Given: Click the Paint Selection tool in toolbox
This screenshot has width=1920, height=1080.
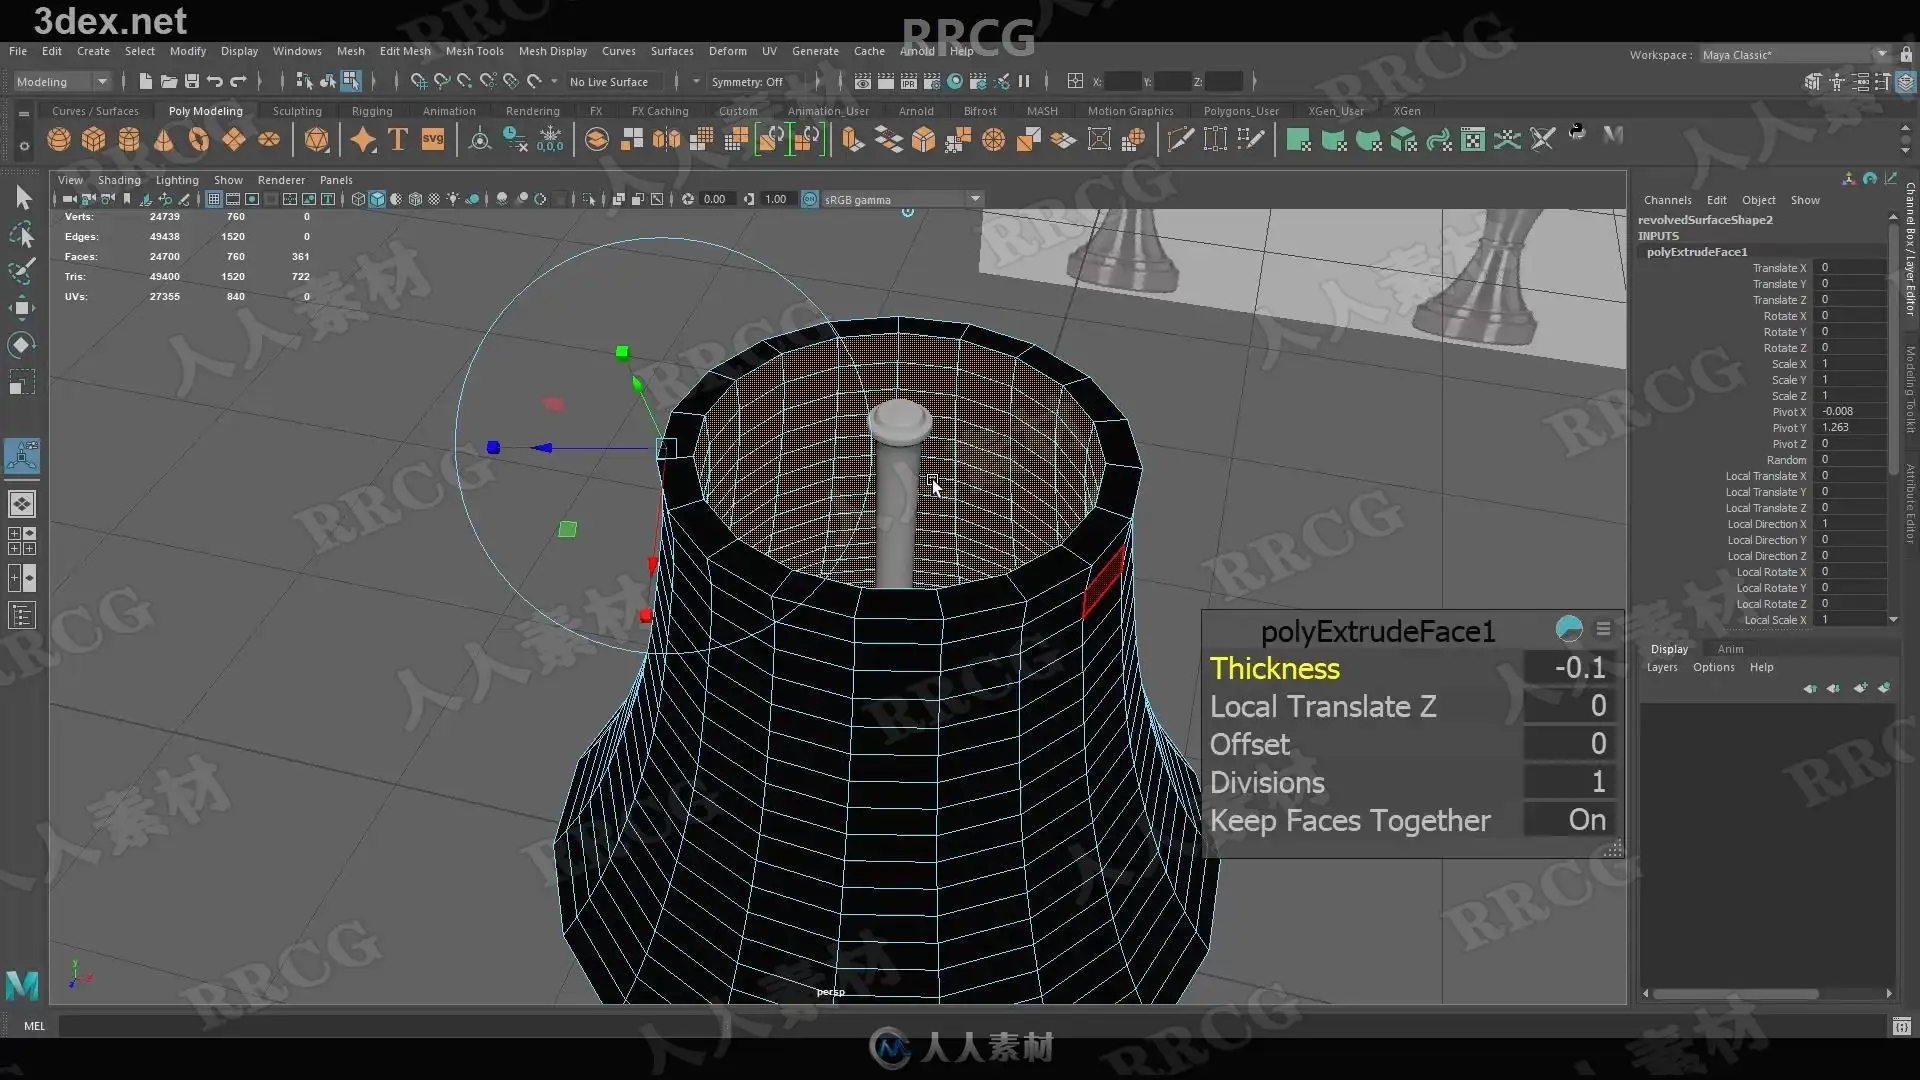Looking at the screenshot, I should click(22, 270).
